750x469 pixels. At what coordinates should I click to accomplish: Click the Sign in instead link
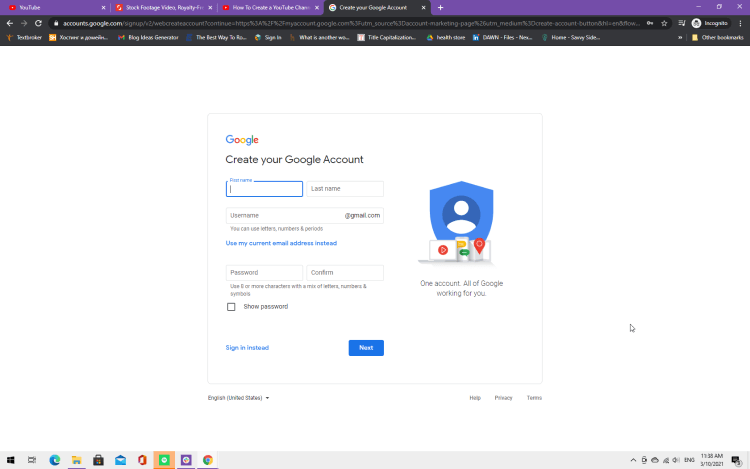pyautogui.click(x=247, y=348)
